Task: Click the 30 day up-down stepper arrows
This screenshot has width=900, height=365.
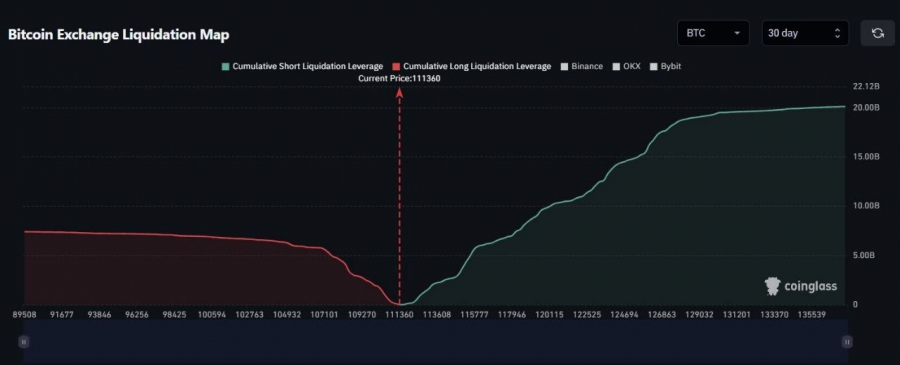Action: coord(837,33)
